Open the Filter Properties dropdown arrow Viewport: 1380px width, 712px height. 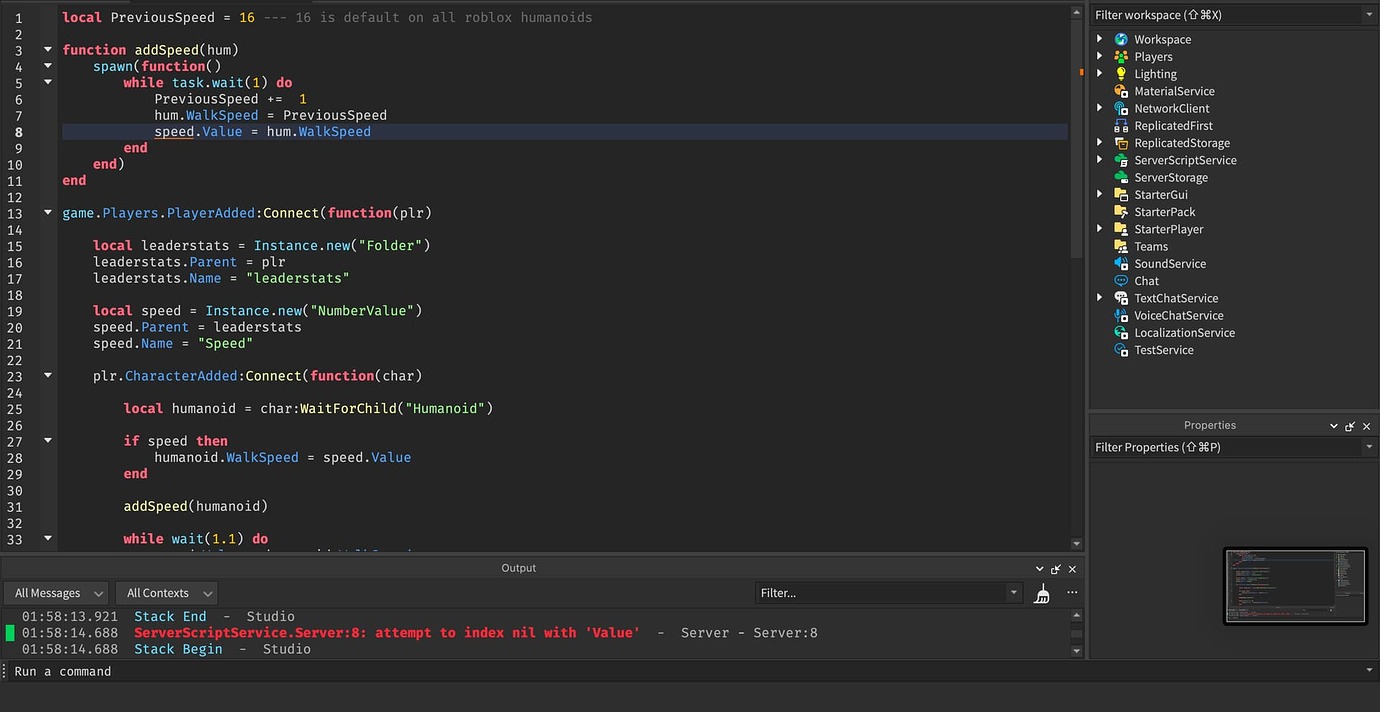(1369, 447)
